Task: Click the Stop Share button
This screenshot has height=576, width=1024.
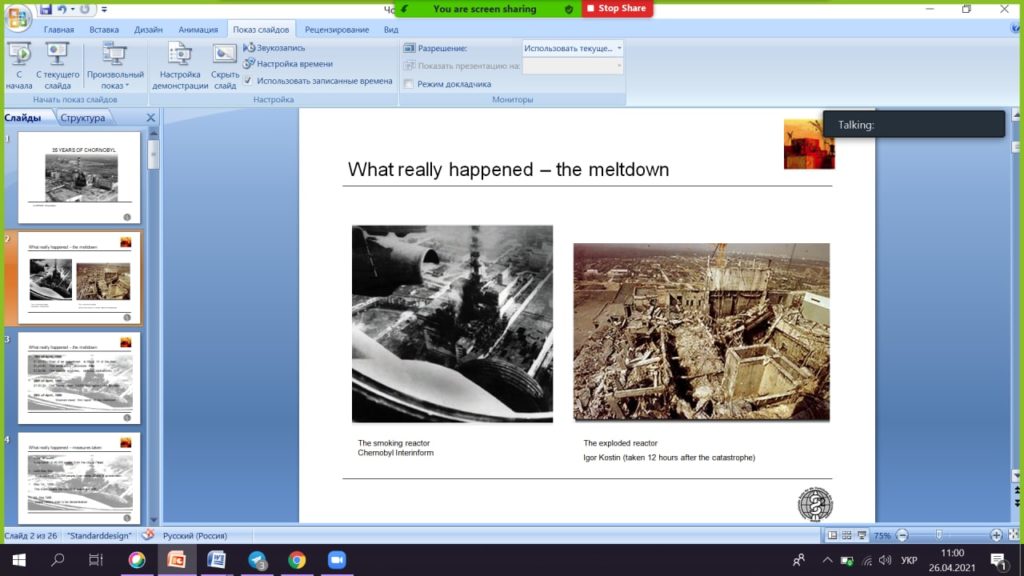Action: pos(617,8)
